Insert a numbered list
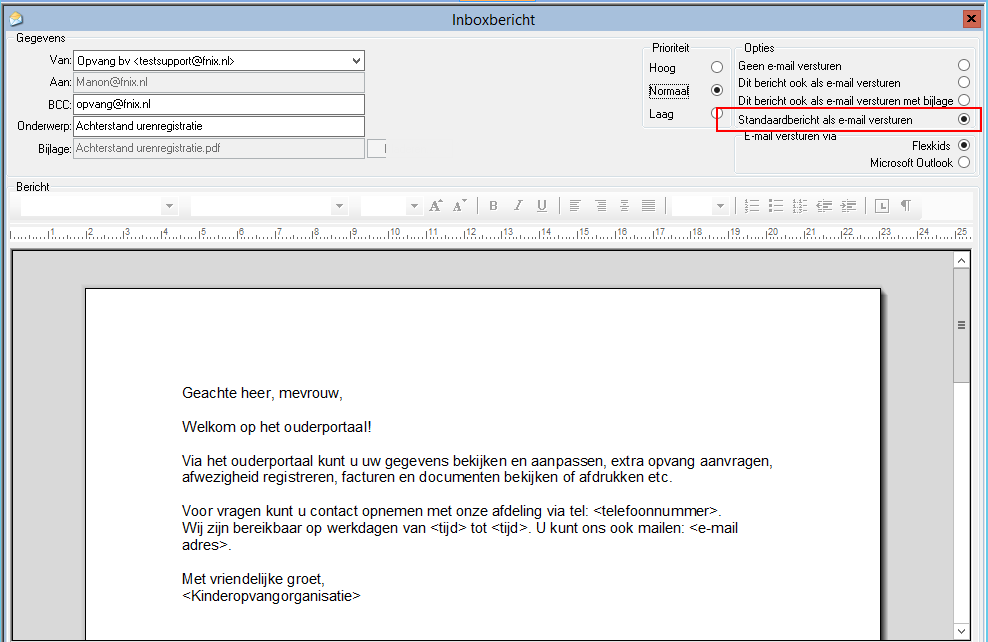The height and width of the screenshot is (642, 988). tap(753, 206)
